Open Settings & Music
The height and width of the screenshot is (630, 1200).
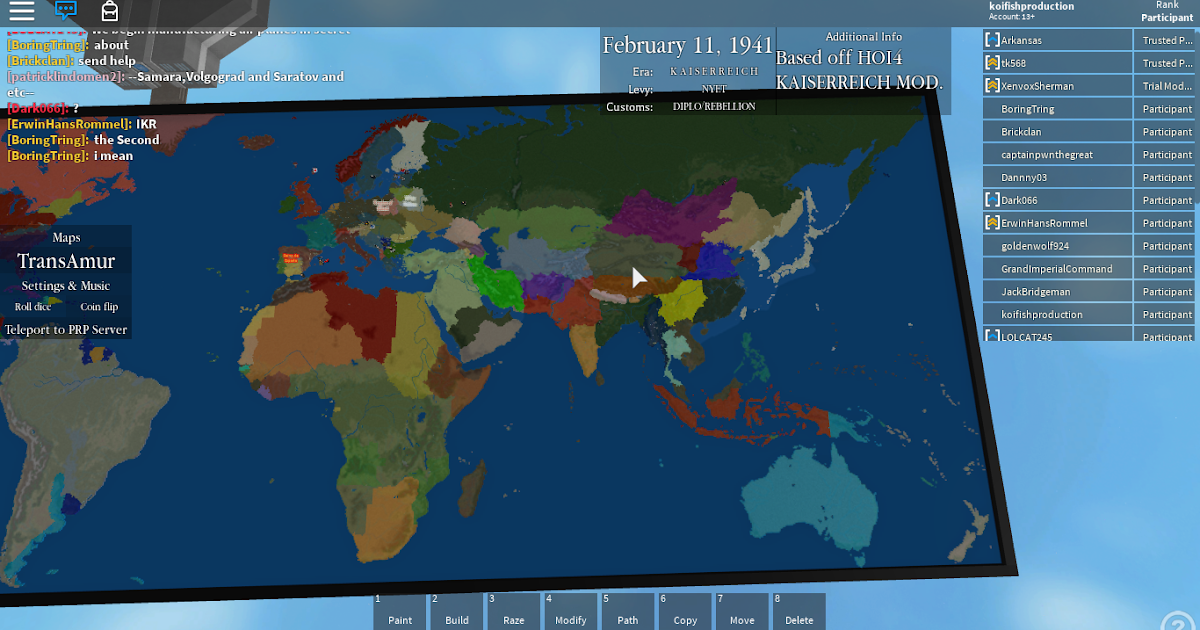click(x=66, y=286)
